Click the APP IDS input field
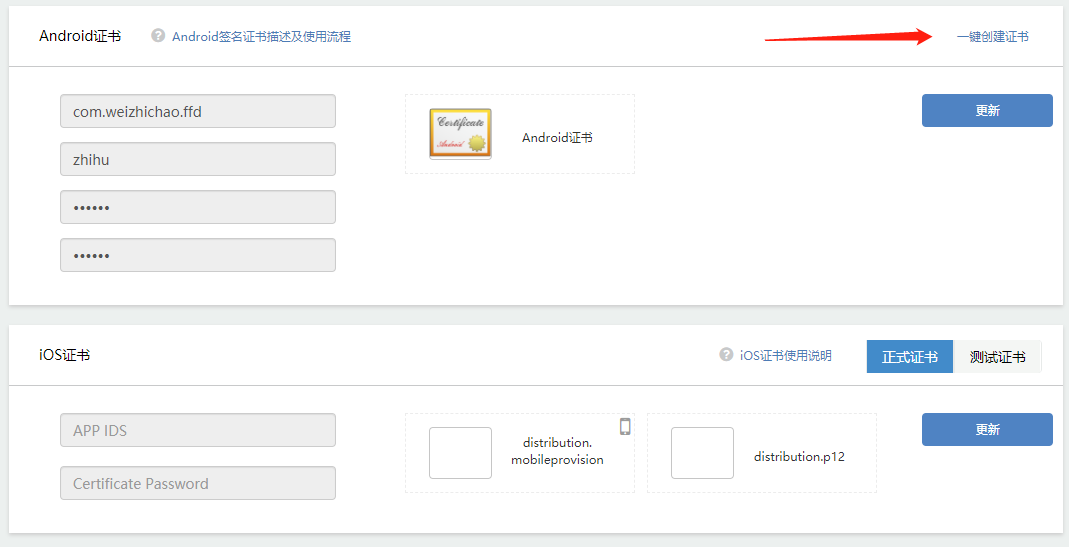Screen dimensions: 1069x547 198,430
